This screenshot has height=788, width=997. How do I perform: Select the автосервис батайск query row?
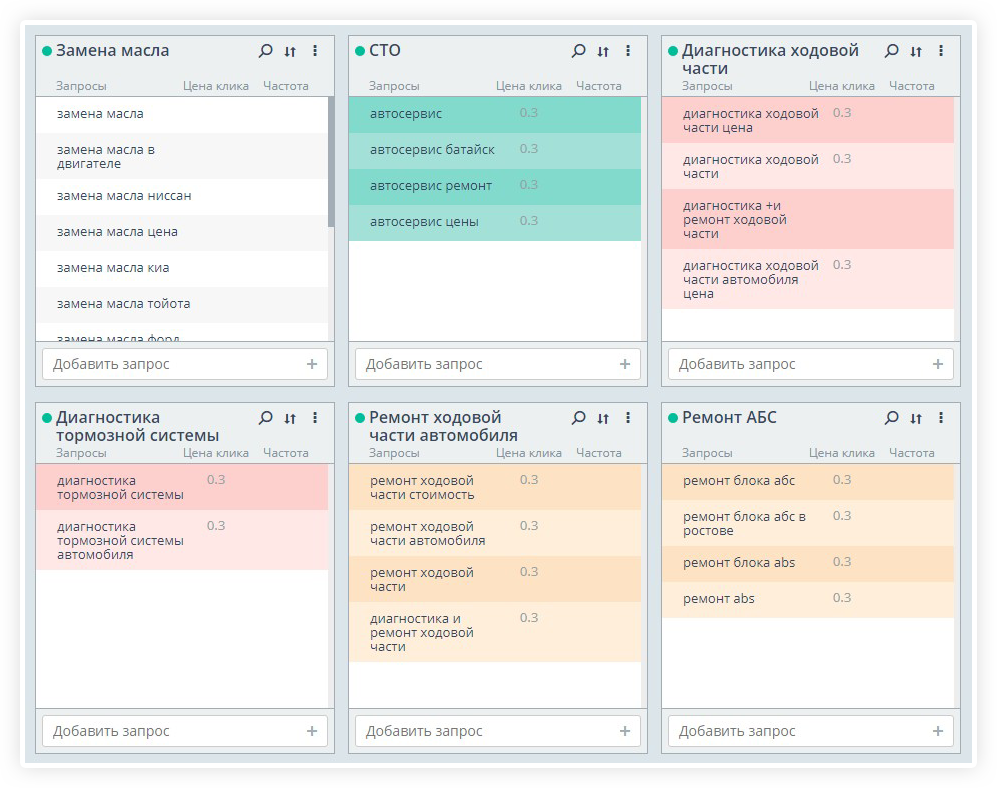[x=432, y=150]
